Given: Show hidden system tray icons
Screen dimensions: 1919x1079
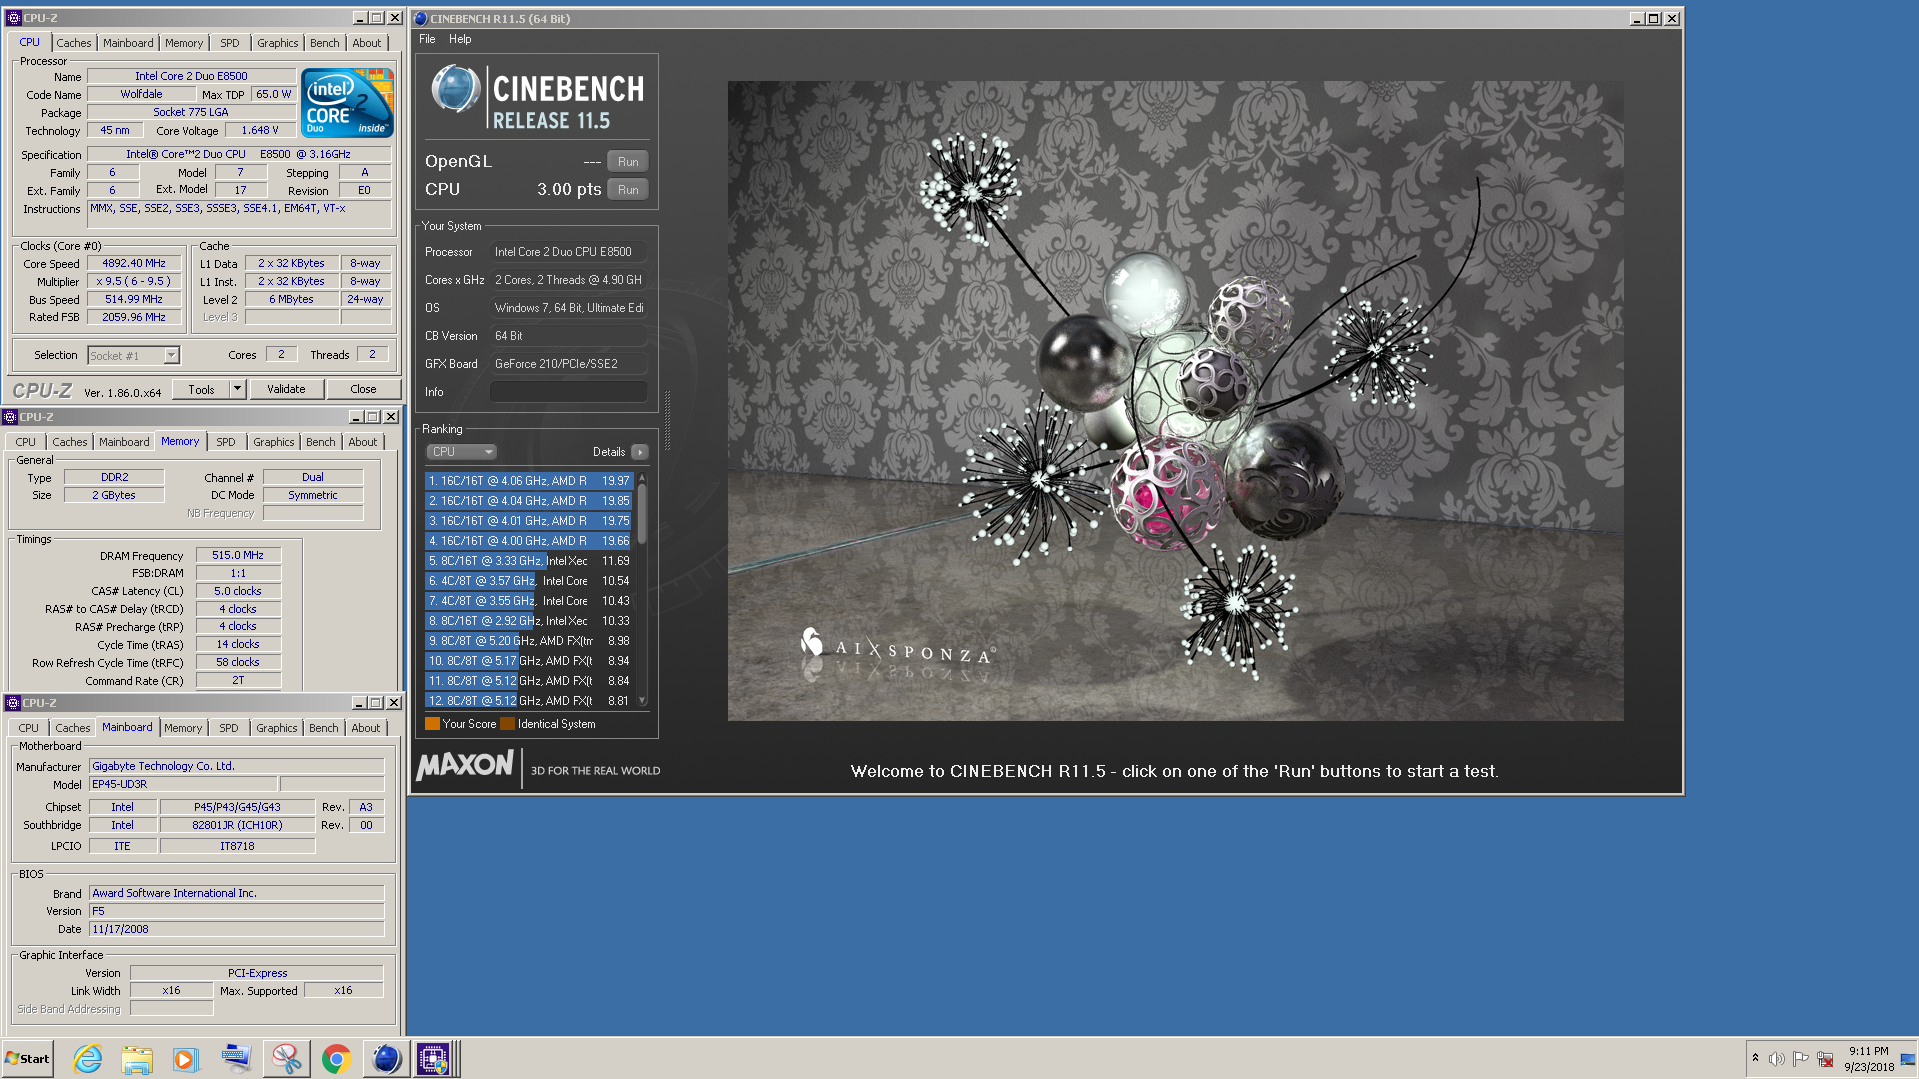Looking at the screenshot, I should point(1755,1058).
